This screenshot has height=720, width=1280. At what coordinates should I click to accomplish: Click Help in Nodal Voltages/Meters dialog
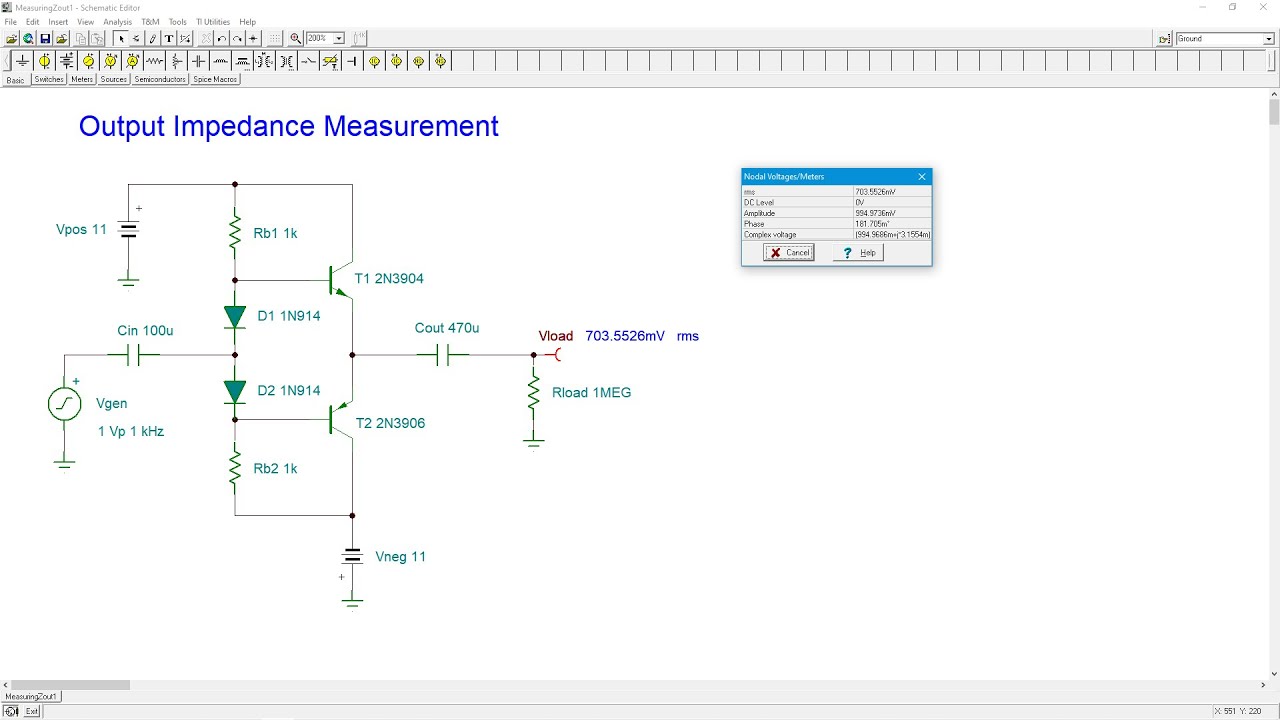858,253
